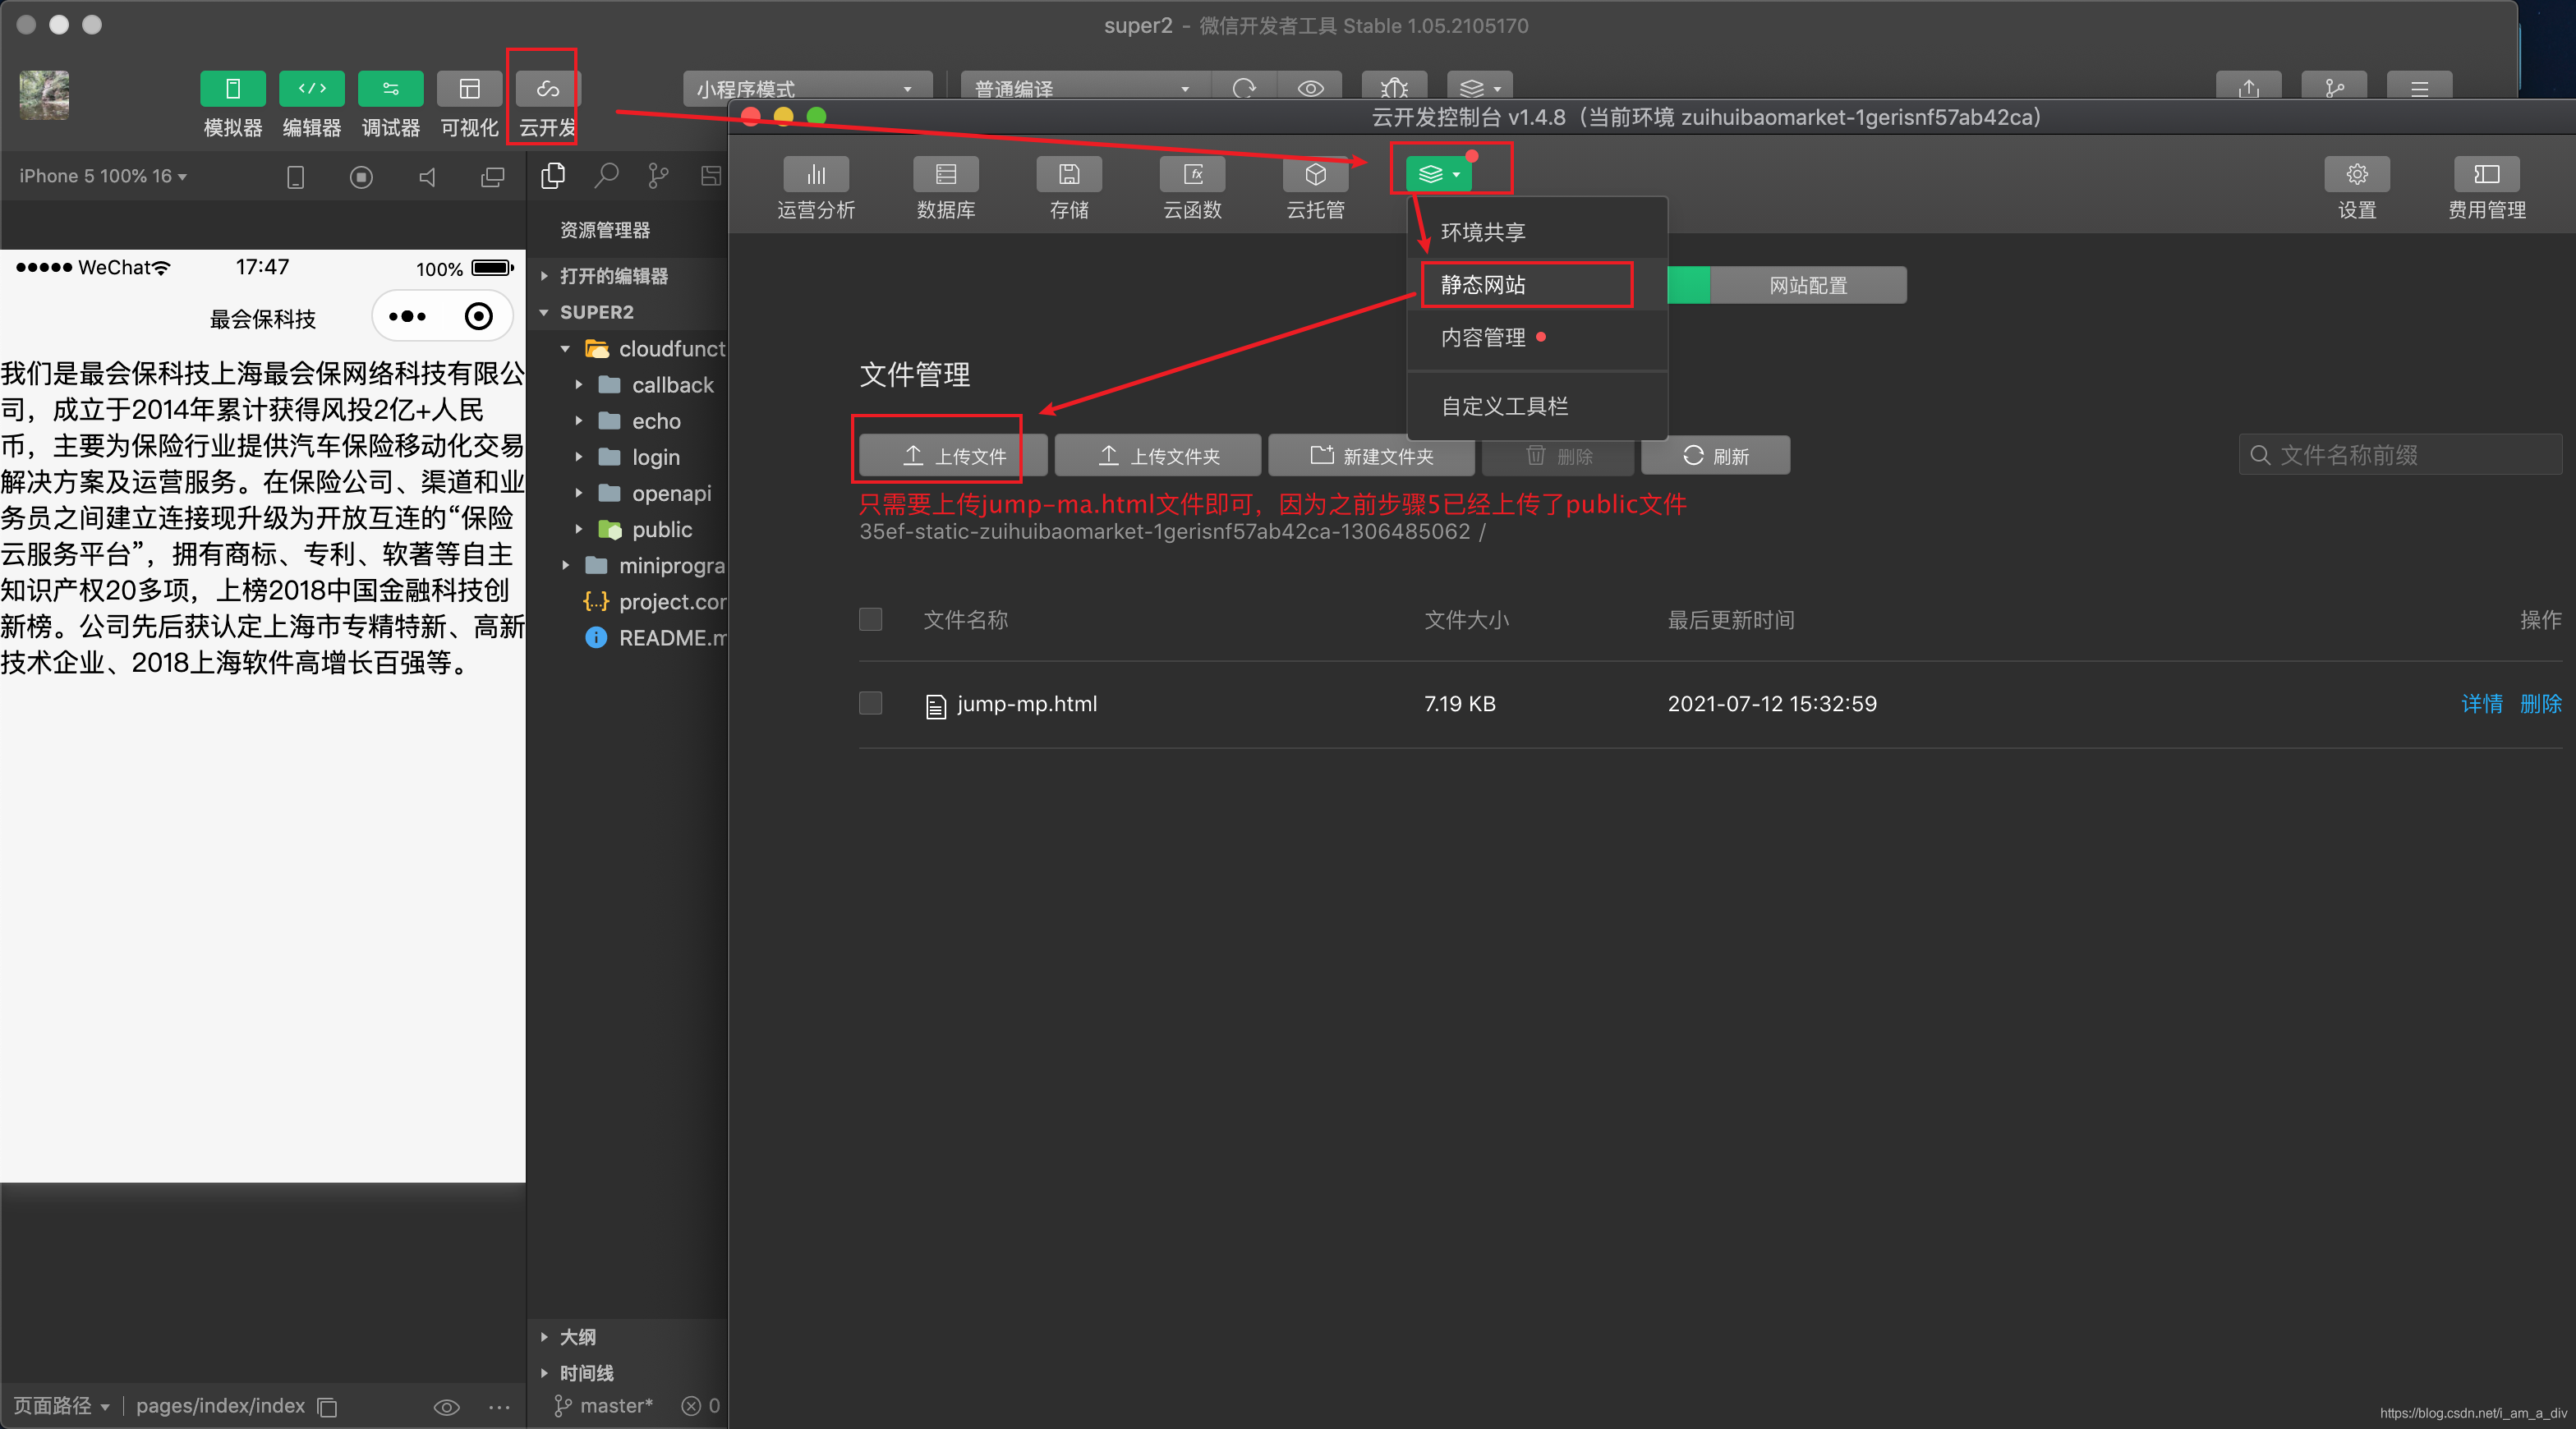Click the record icon in simulator bar
The height and width of the screenshot is (1429, 2576).
361,177
